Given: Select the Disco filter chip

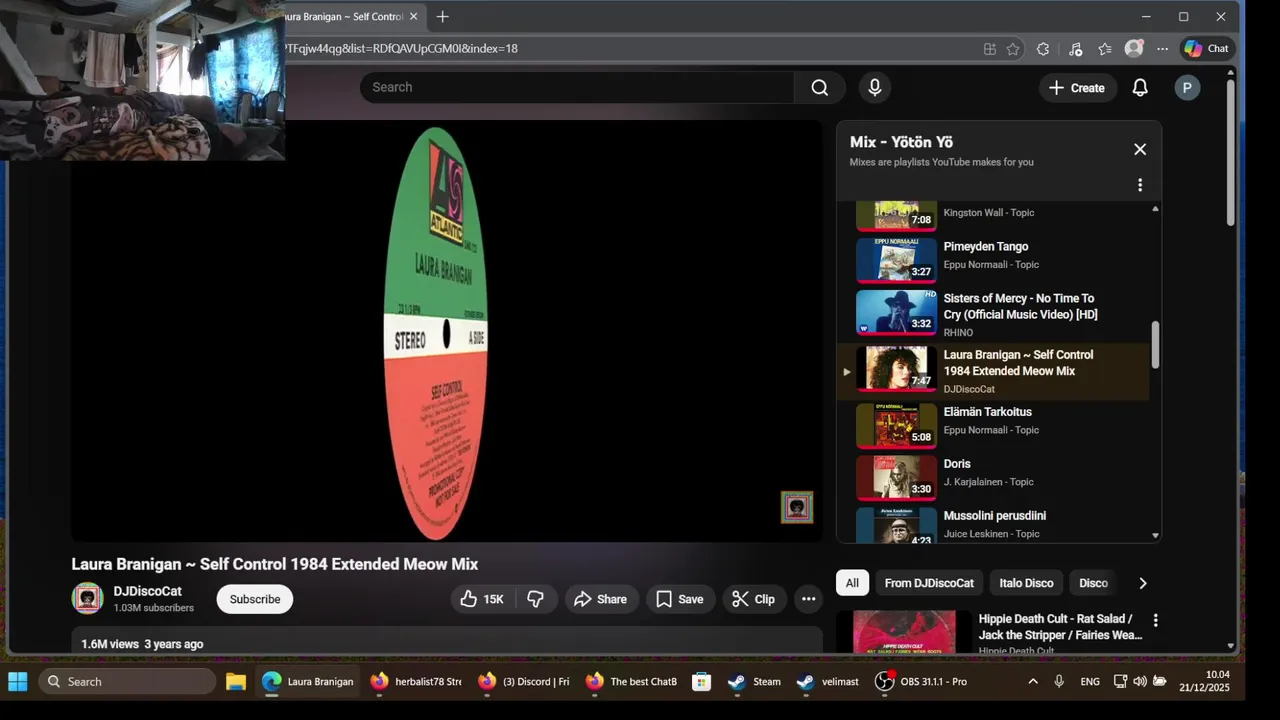Looking at the screenshot, I should tap(1093, 583).
